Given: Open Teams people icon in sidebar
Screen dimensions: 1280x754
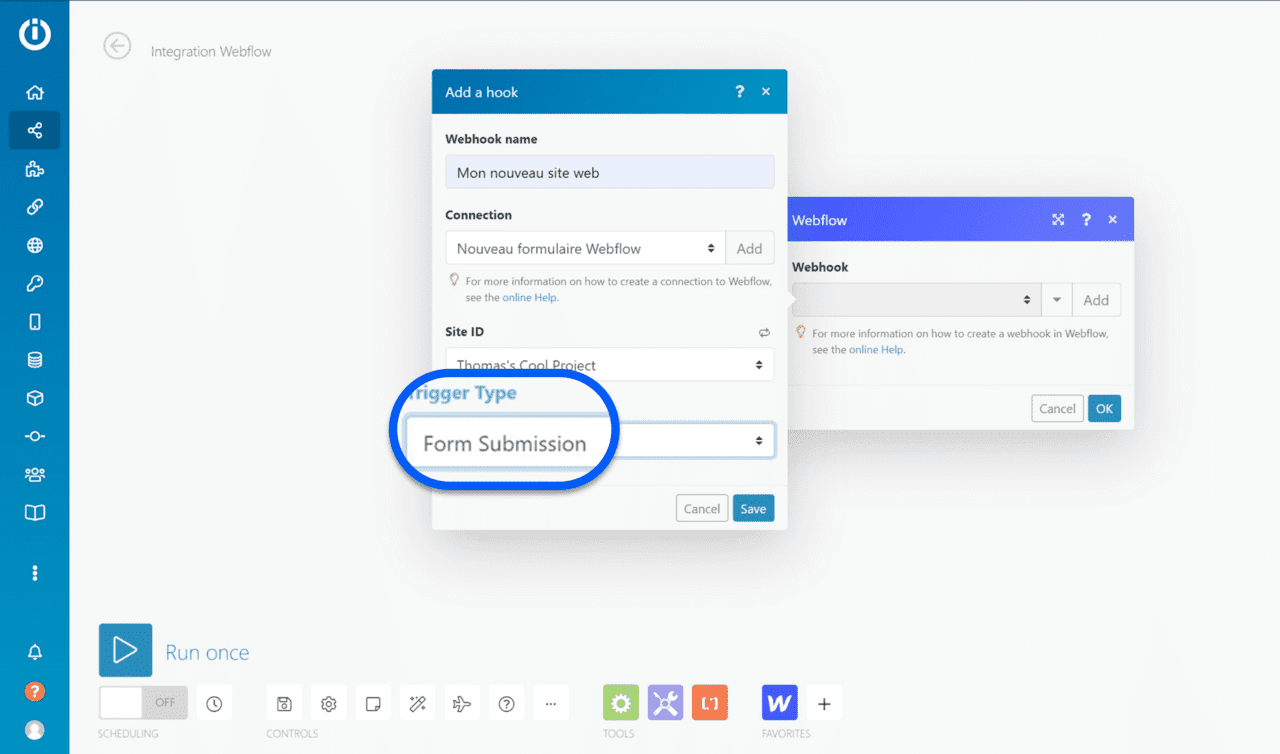Looking at the screenshot, I should (35, 475).
